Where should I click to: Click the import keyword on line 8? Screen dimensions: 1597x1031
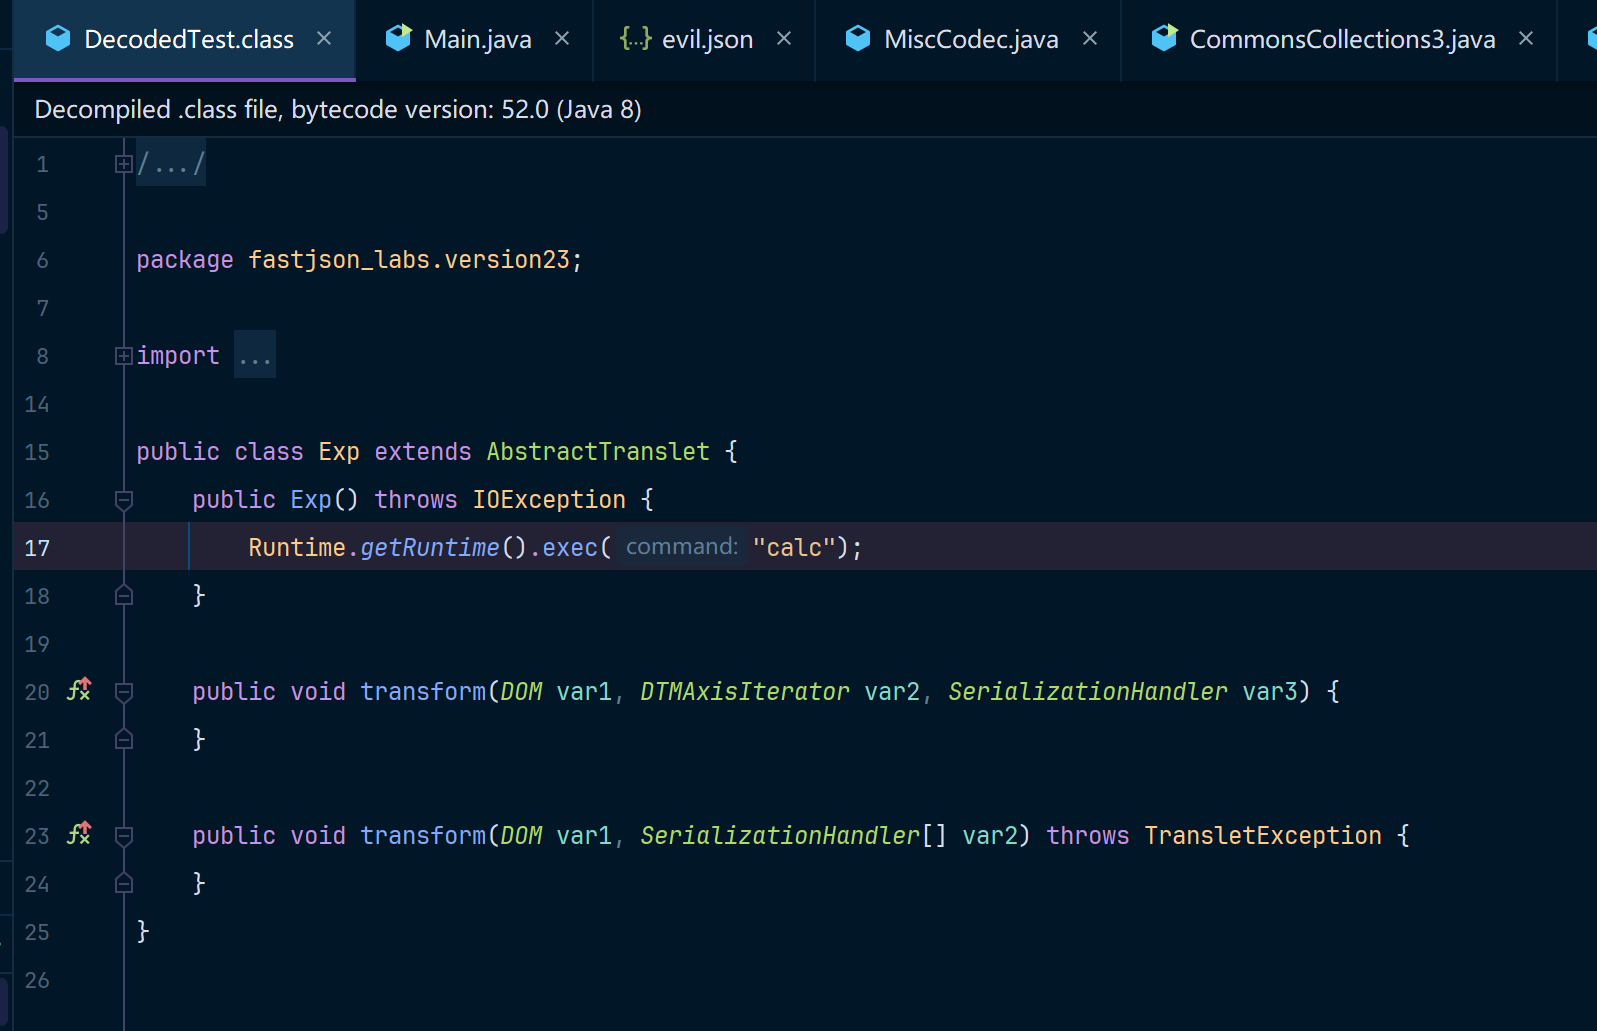(178, 356)
